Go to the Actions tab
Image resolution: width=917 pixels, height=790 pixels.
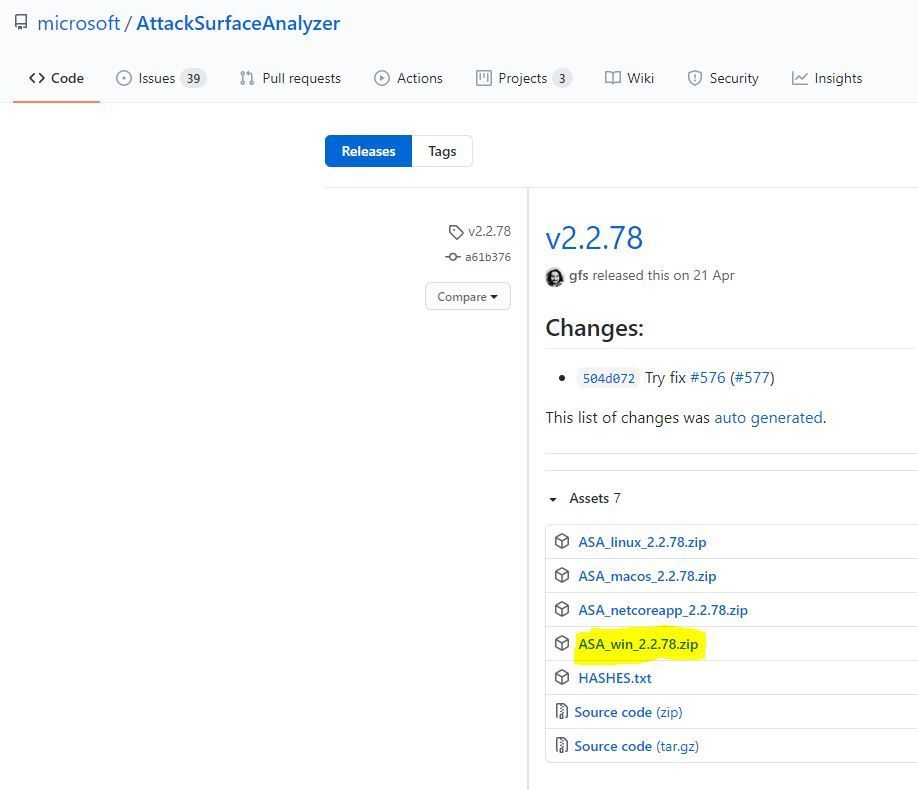click(408, 78)
